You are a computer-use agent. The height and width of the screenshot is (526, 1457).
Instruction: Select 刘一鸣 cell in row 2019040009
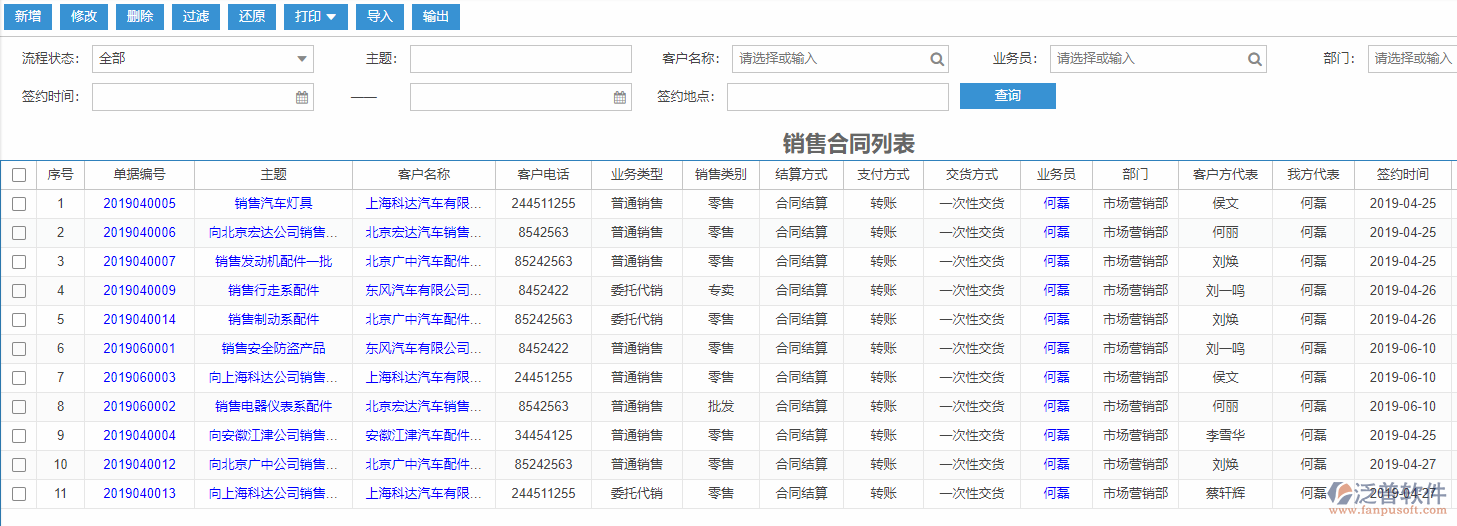1225,291
